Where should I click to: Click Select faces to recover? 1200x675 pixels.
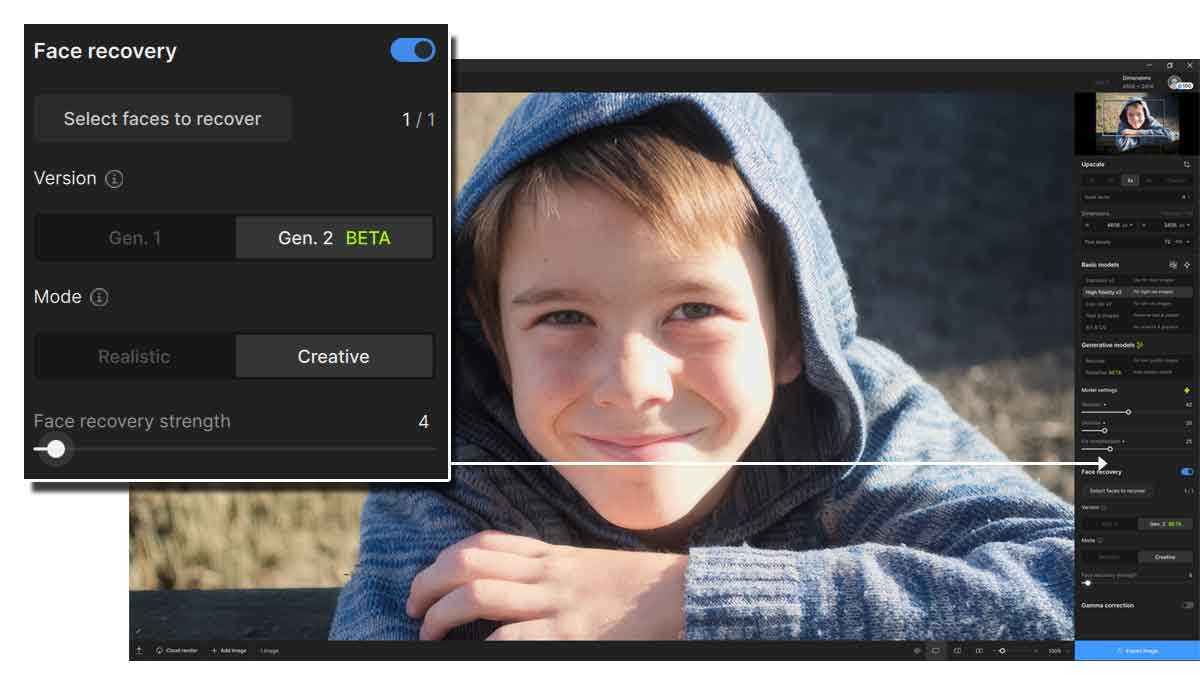[x=162, y=118]
